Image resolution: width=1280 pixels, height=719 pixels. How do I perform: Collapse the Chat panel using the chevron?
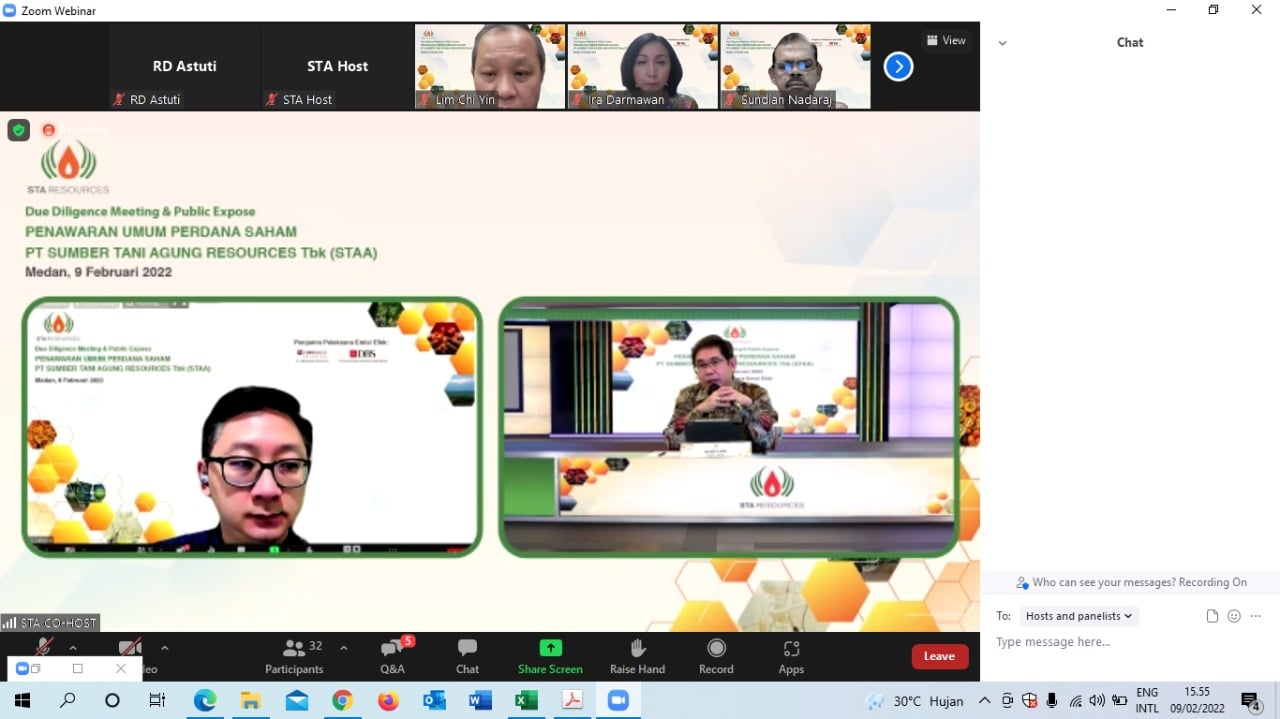[x=1002, y=43]
